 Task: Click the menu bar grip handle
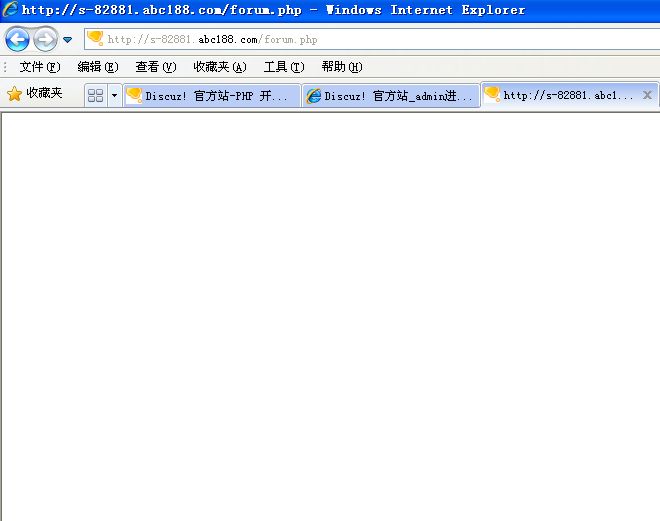click(5, 67)
